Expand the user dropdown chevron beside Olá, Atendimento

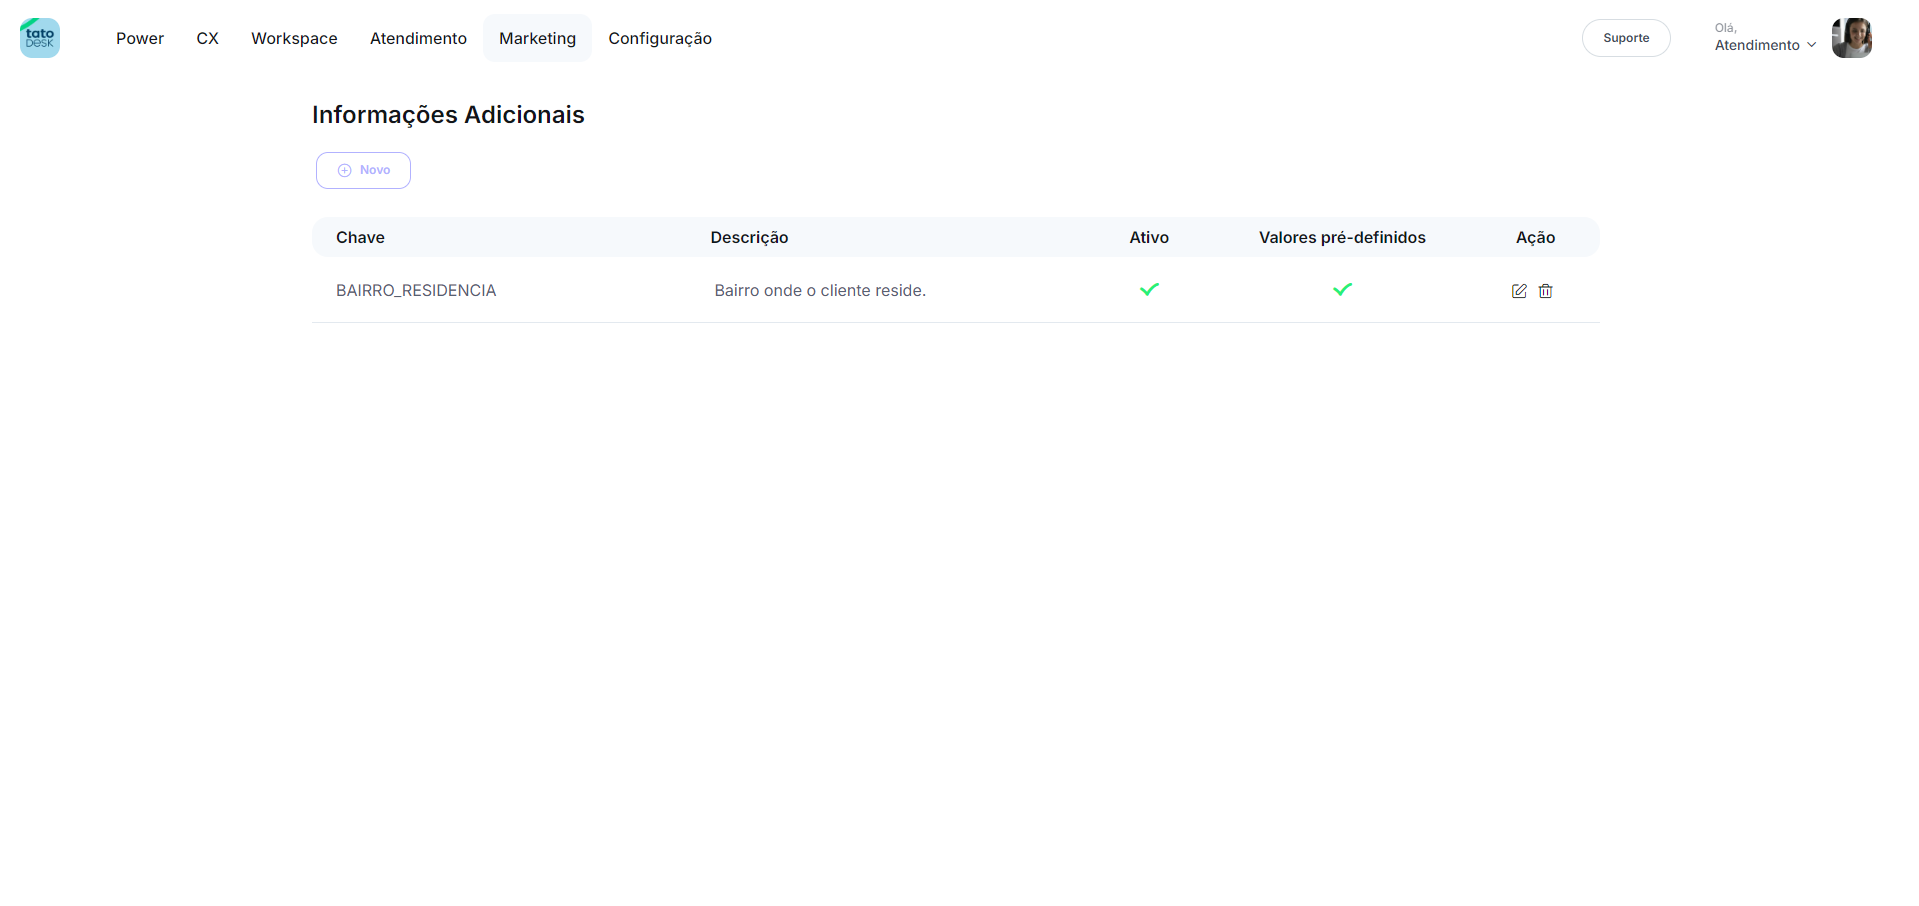[1811, 45]
